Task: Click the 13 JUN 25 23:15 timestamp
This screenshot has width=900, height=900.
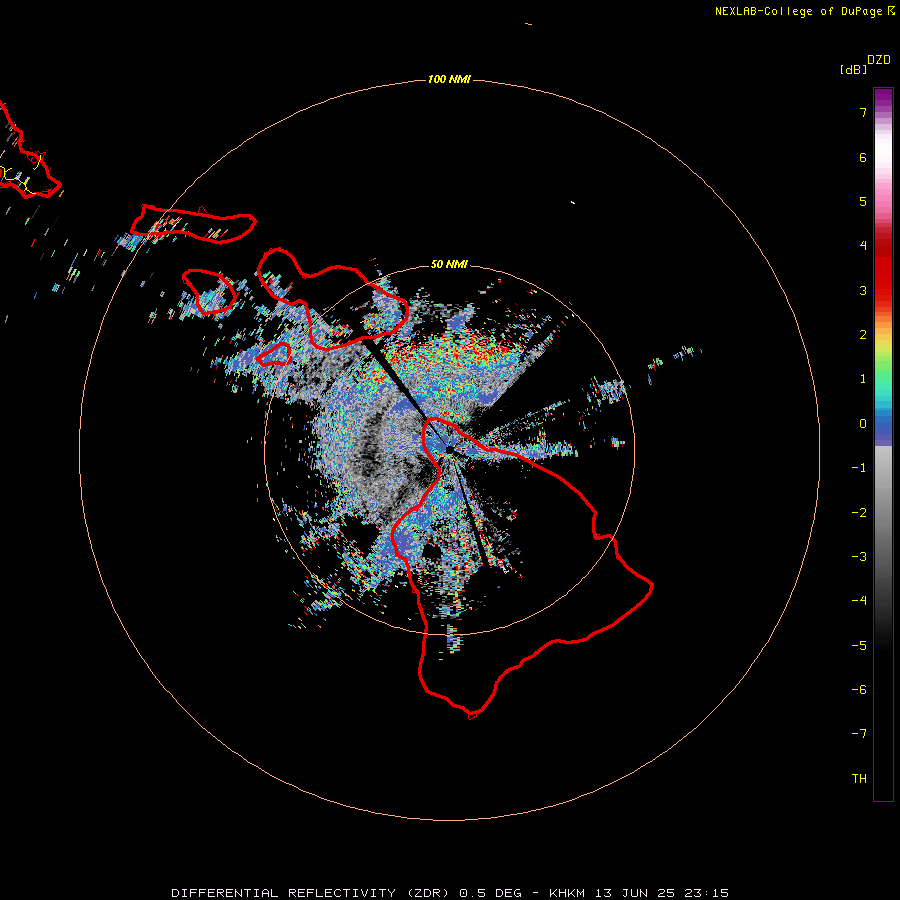Action: pyautogui.click(x=662, y=893)
